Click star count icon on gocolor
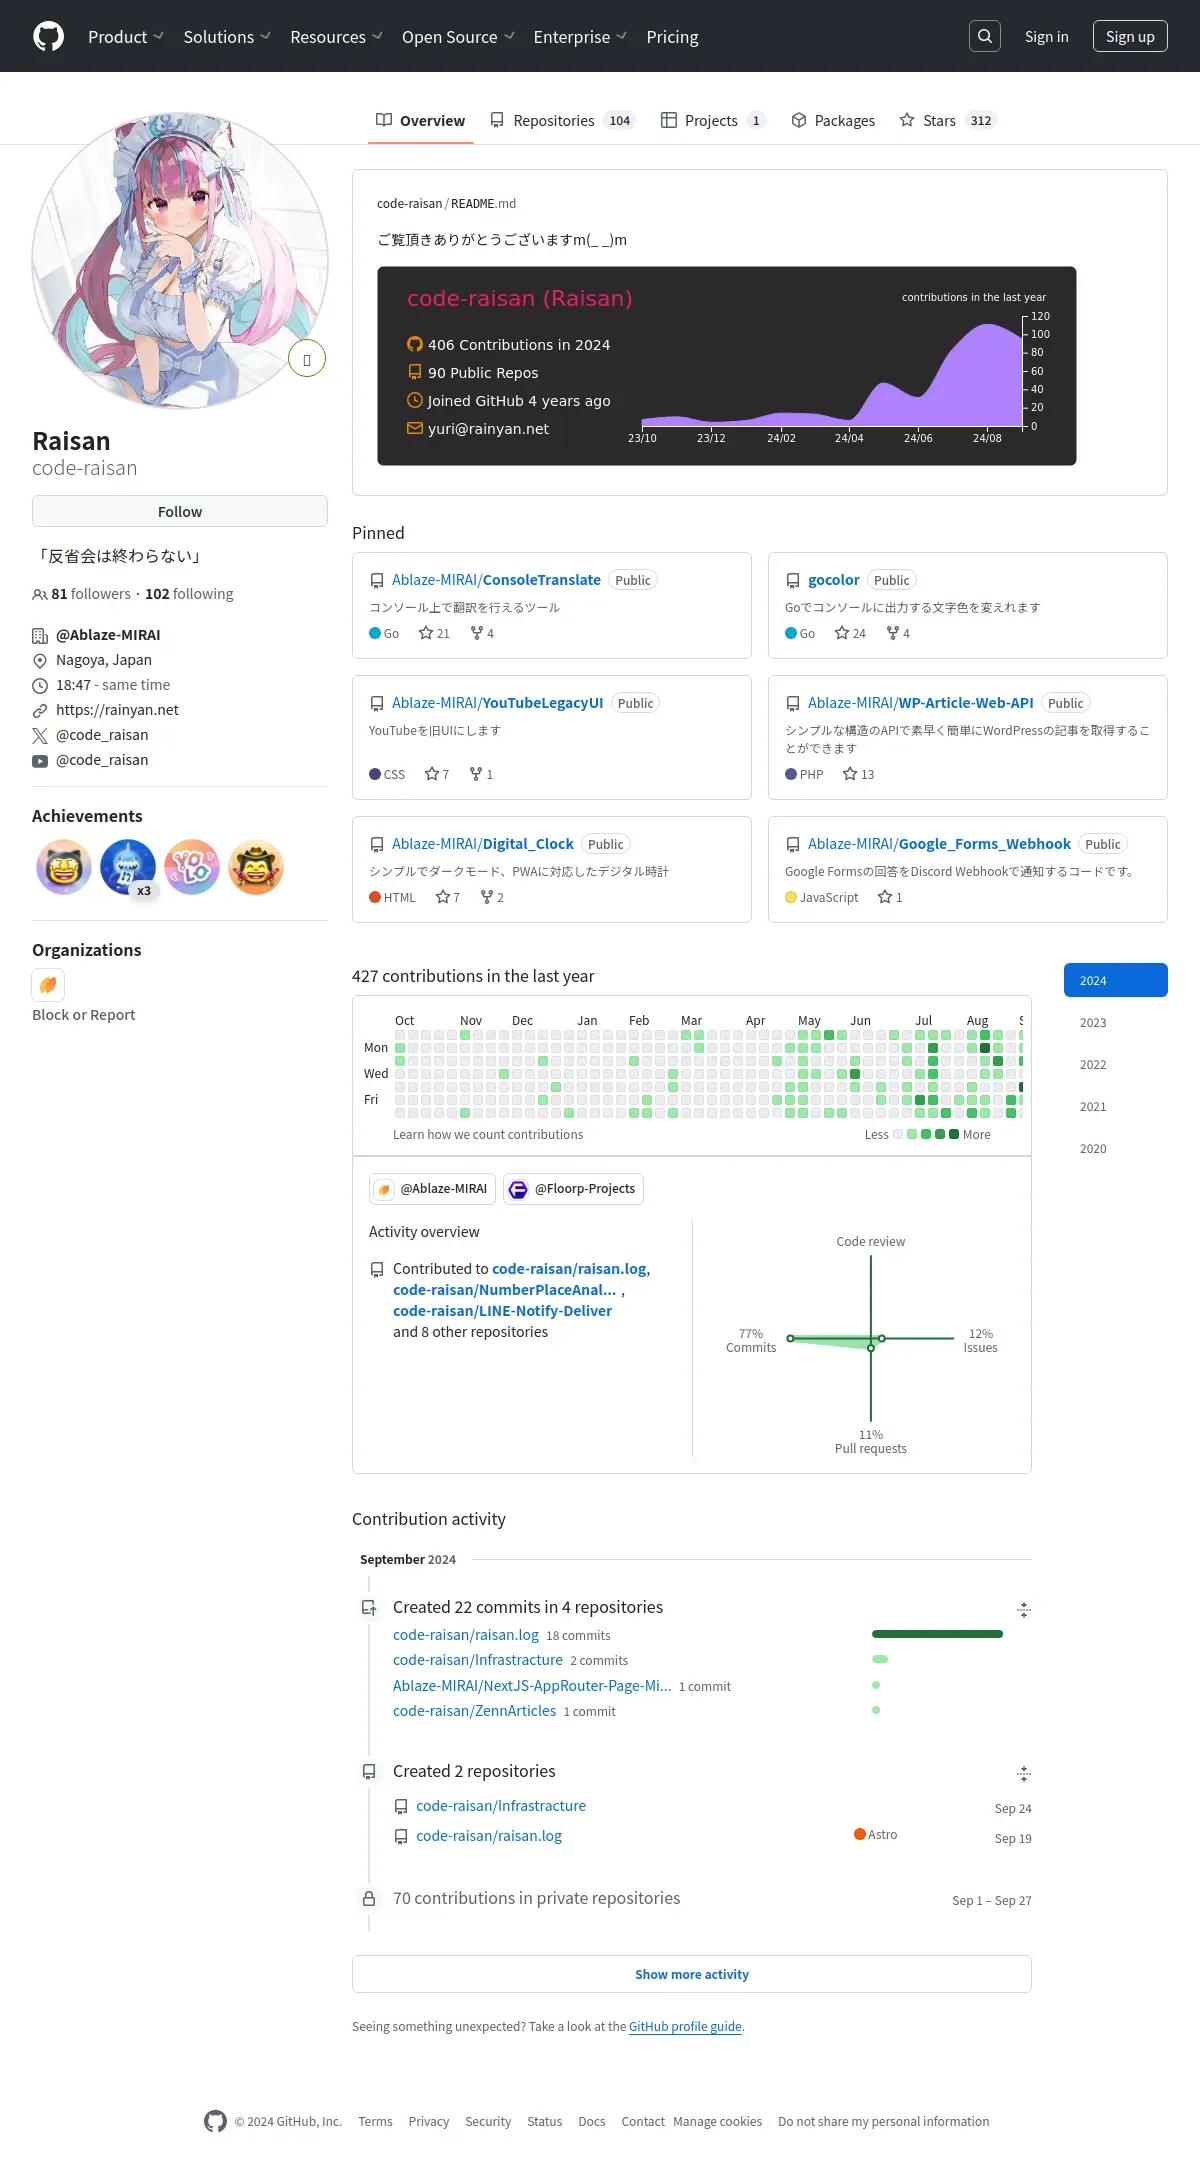1200x2174 pixels. (x=842, y=633)
